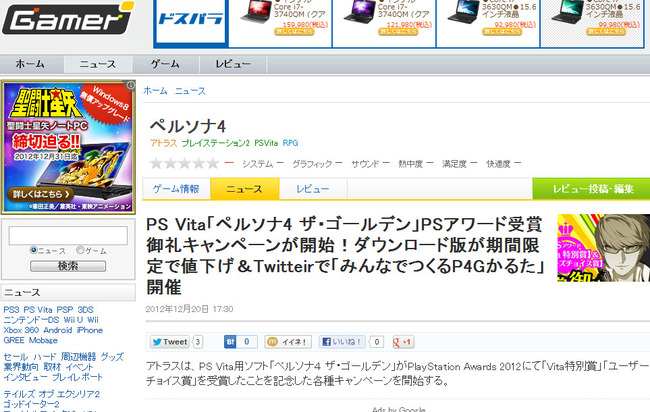The height and width of the screenshot is (412, 650).
Task: Click the green レビュー投稿・編集 button
Action: click(x=591, y=189)
